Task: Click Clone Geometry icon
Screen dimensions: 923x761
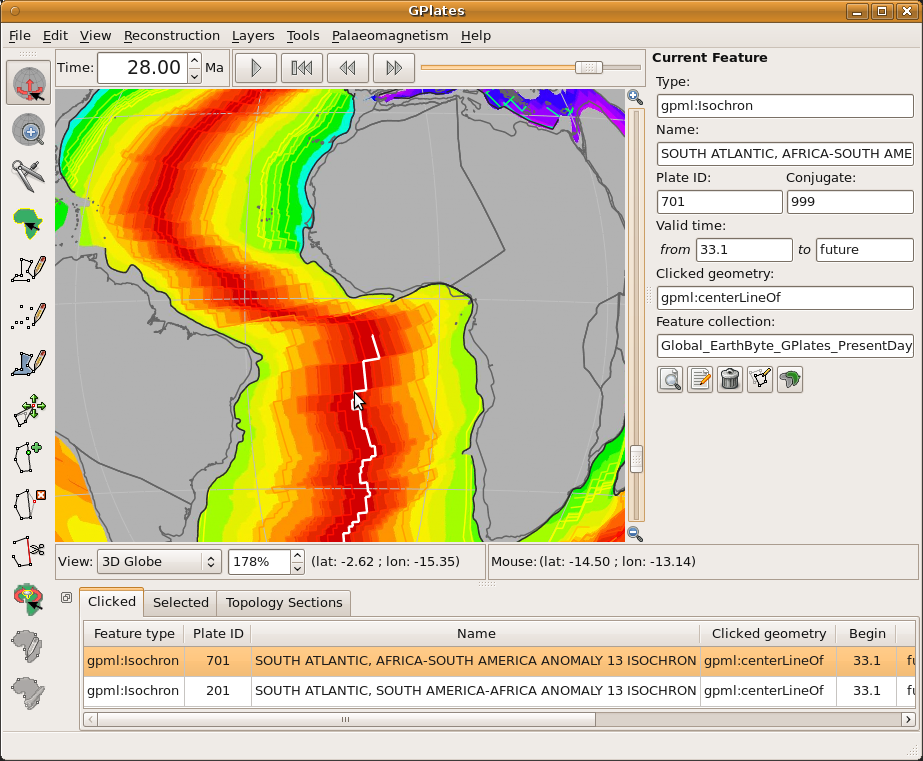Action: (x=760, y=380)
